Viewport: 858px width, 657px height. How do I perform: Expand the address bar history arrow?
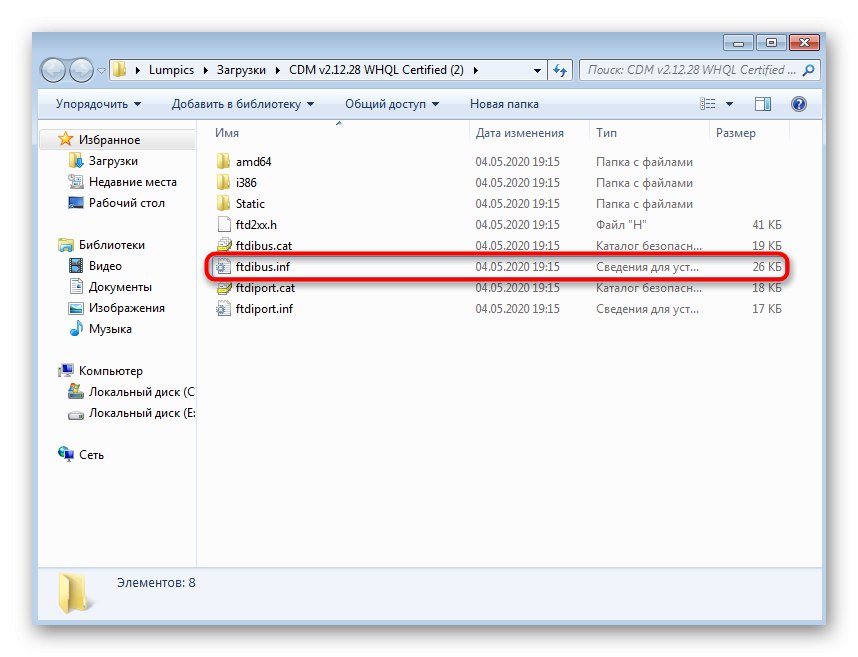tap(537, 70)
